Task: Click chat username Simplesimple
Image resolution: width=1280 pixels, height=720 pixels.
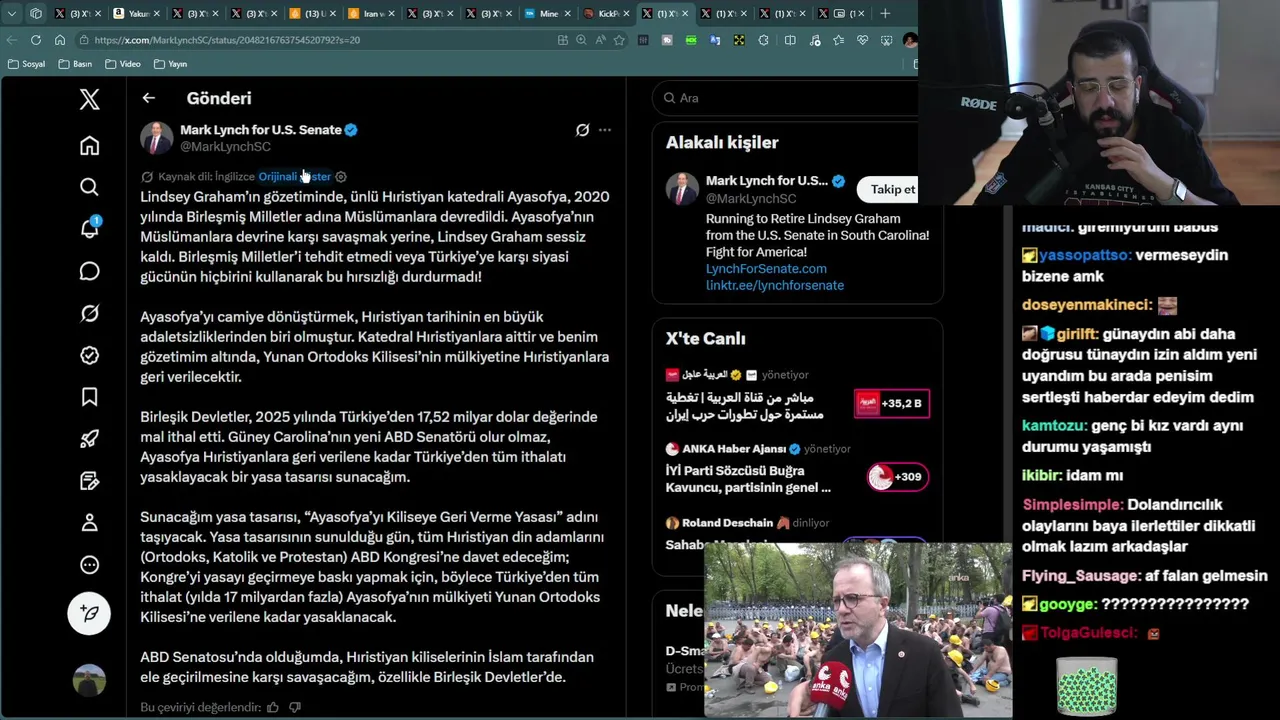Action: 1072,505
